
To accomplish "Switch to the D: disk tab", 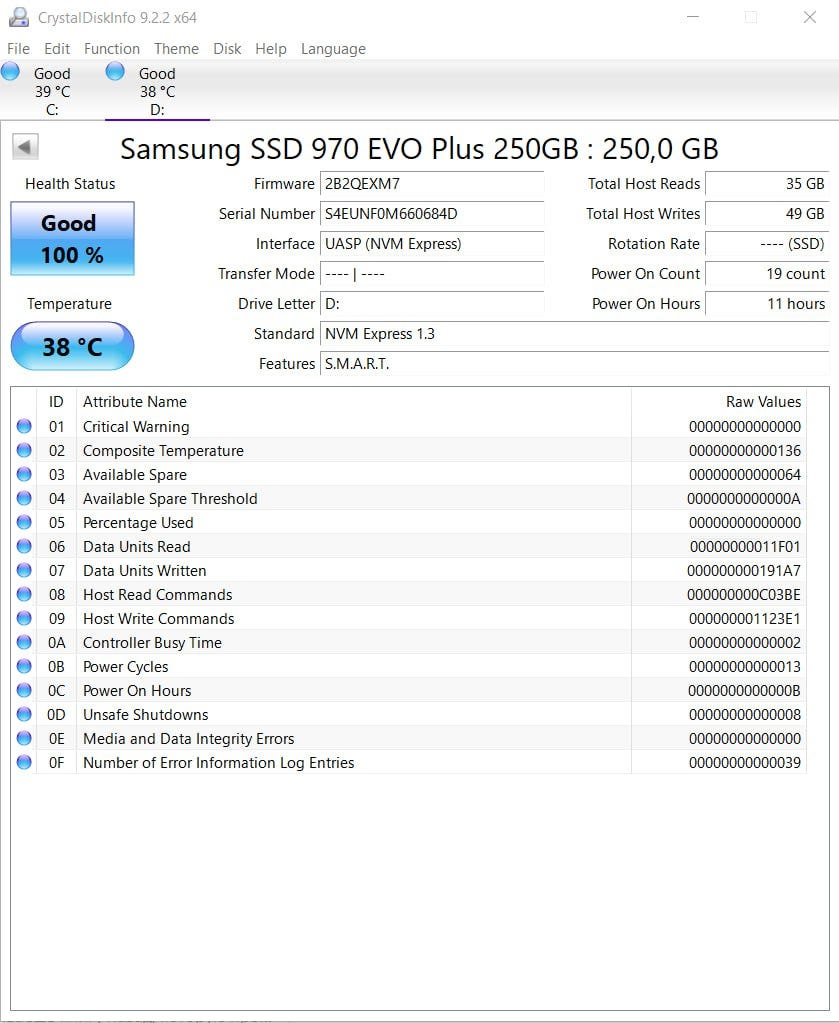I will click(x=157, y=91).
